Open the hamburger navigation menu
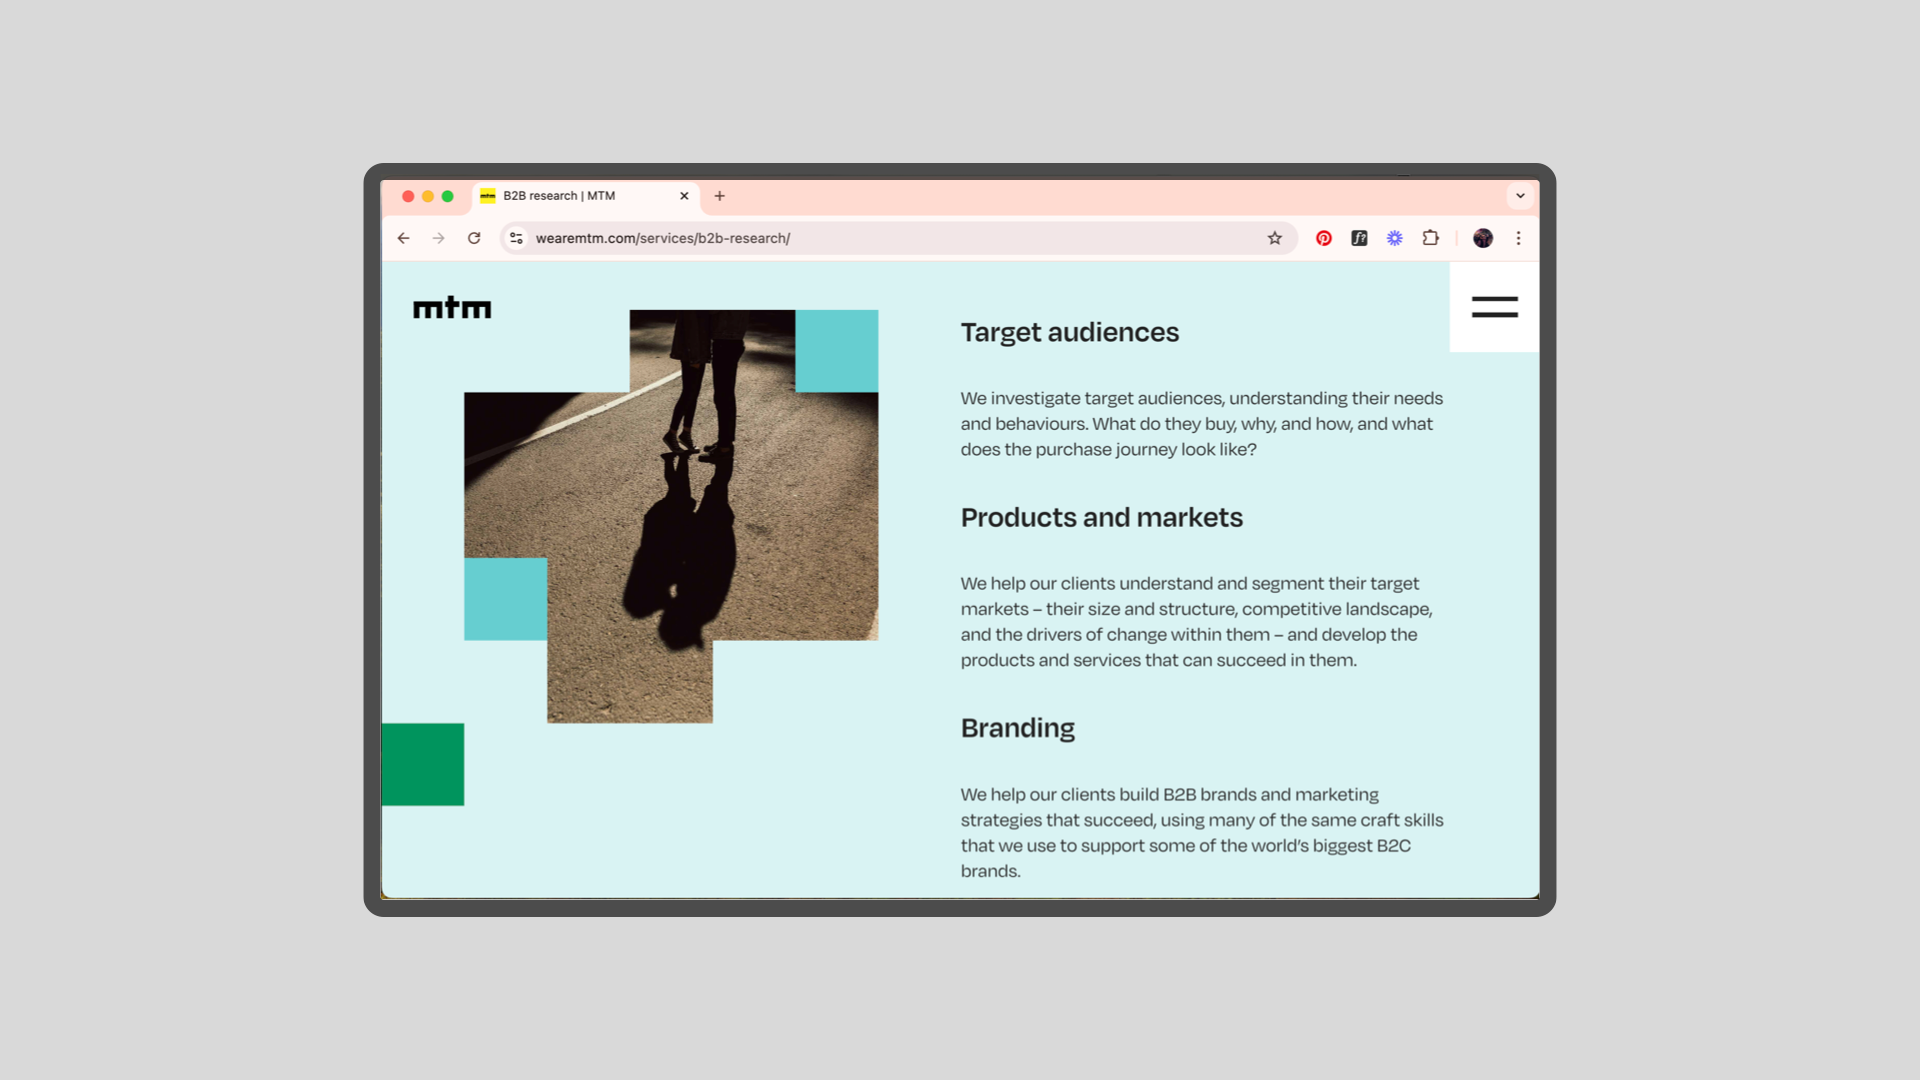Screen dimensions: 1920x1080 pyautogui.click(x=1494, y=307)
